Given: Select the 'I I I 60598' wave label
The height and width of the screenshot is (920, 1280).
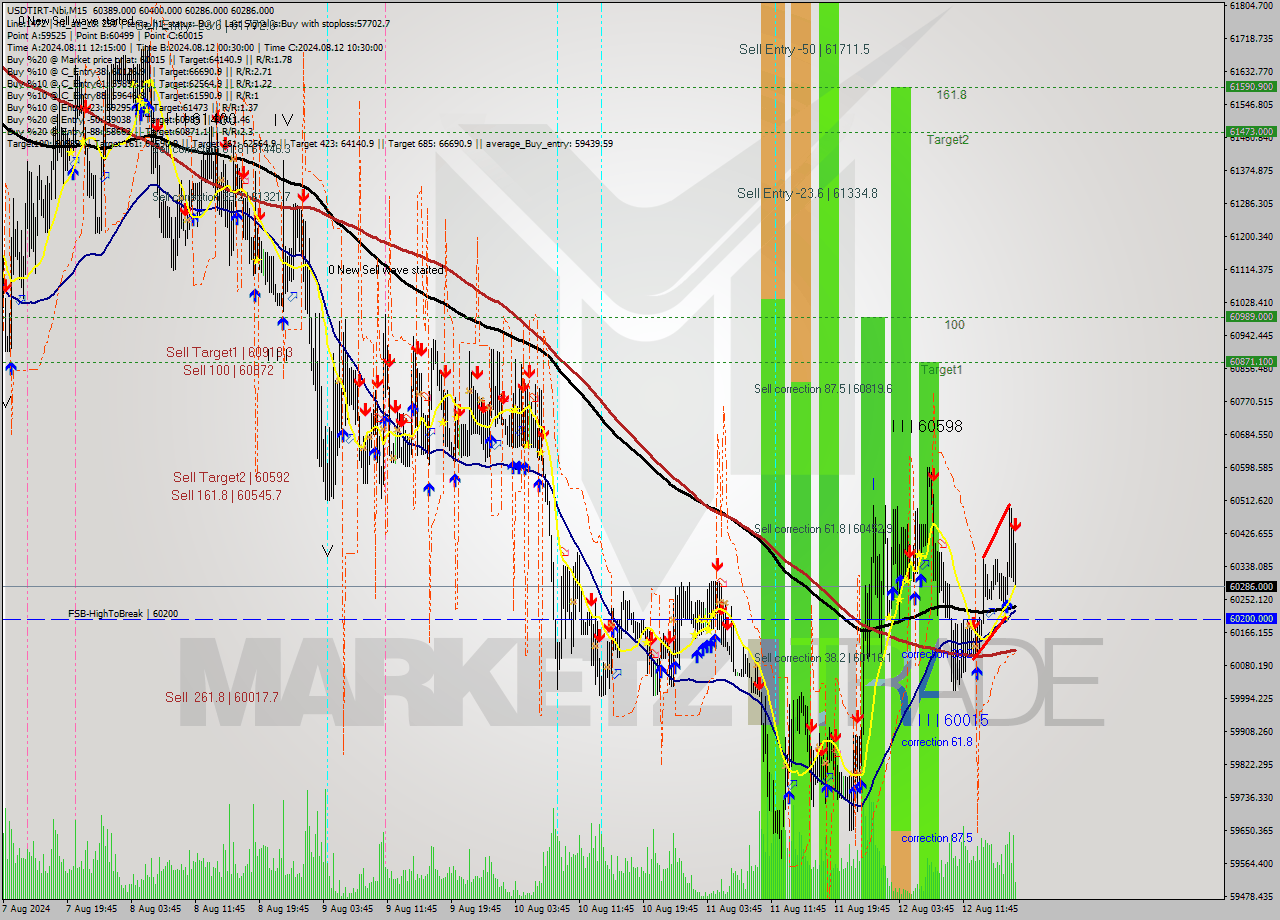Looking at the screenshot, I should coord(927,426).
